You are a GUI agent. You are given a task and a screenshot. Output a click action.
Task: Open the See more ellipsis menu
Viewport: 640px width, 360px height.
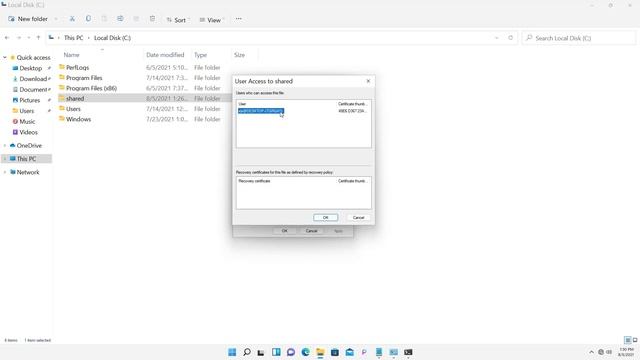pos(238,19)
